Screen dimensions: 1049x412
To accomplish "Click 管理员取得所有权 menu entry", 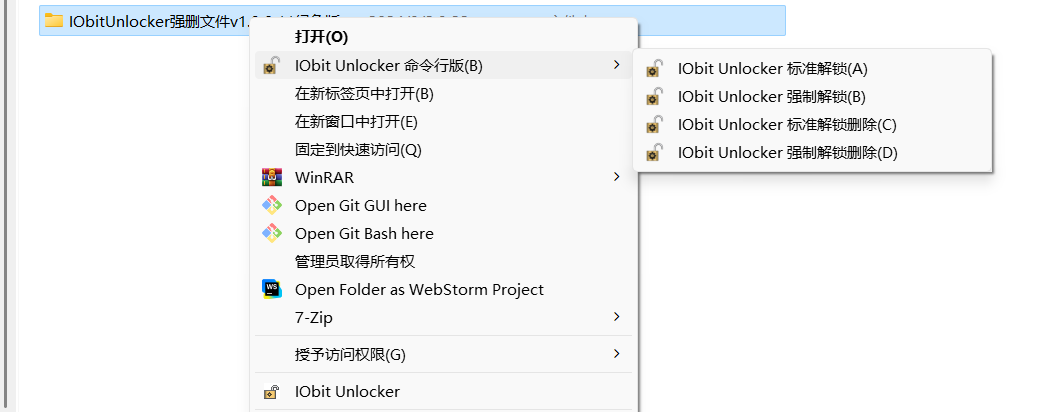I will pos(354,262).
